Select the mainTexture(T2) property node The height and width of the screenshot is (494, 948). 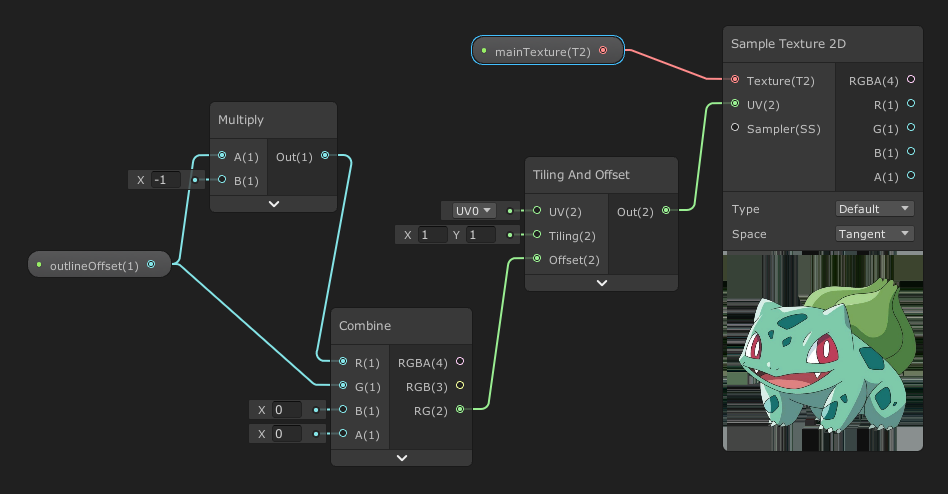[x=548, y=50]
